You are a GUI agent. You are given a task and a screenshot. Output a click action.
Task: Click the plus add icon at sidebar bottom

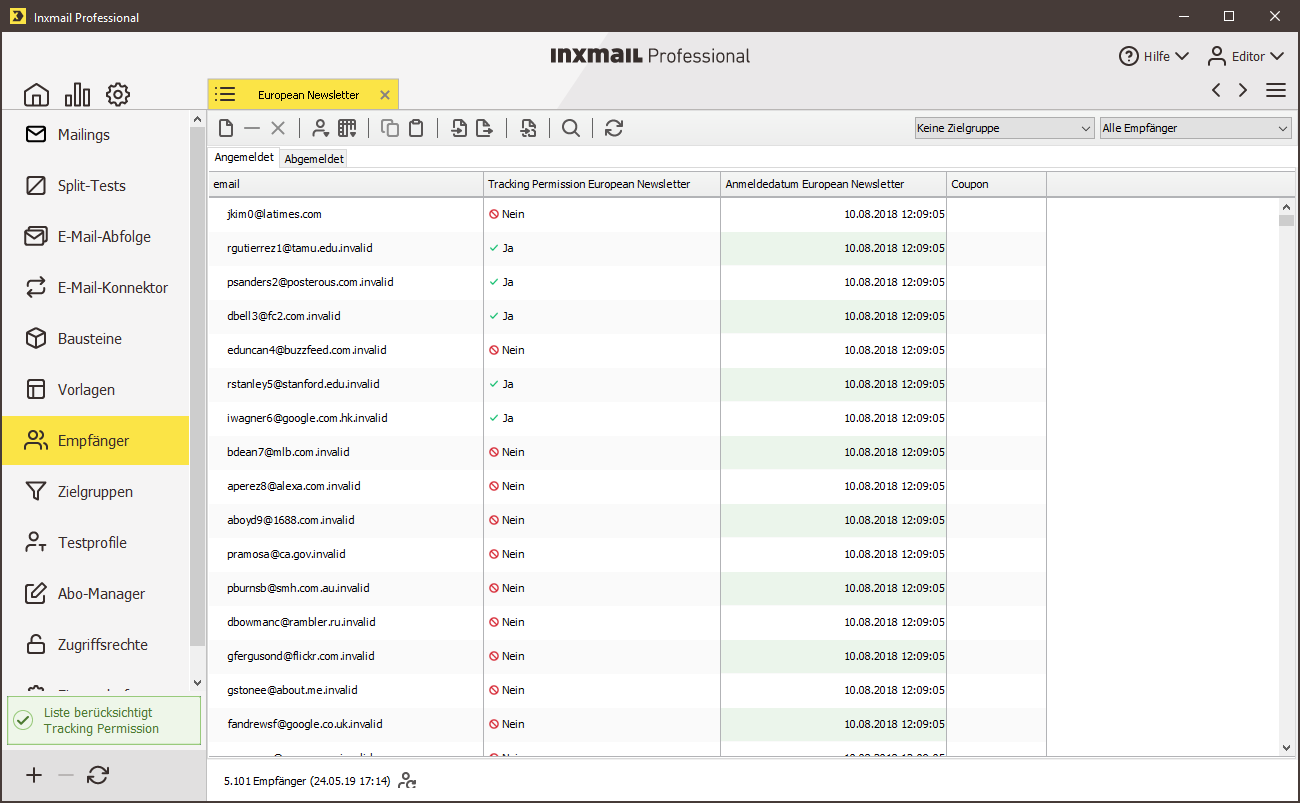click(34, 775)
